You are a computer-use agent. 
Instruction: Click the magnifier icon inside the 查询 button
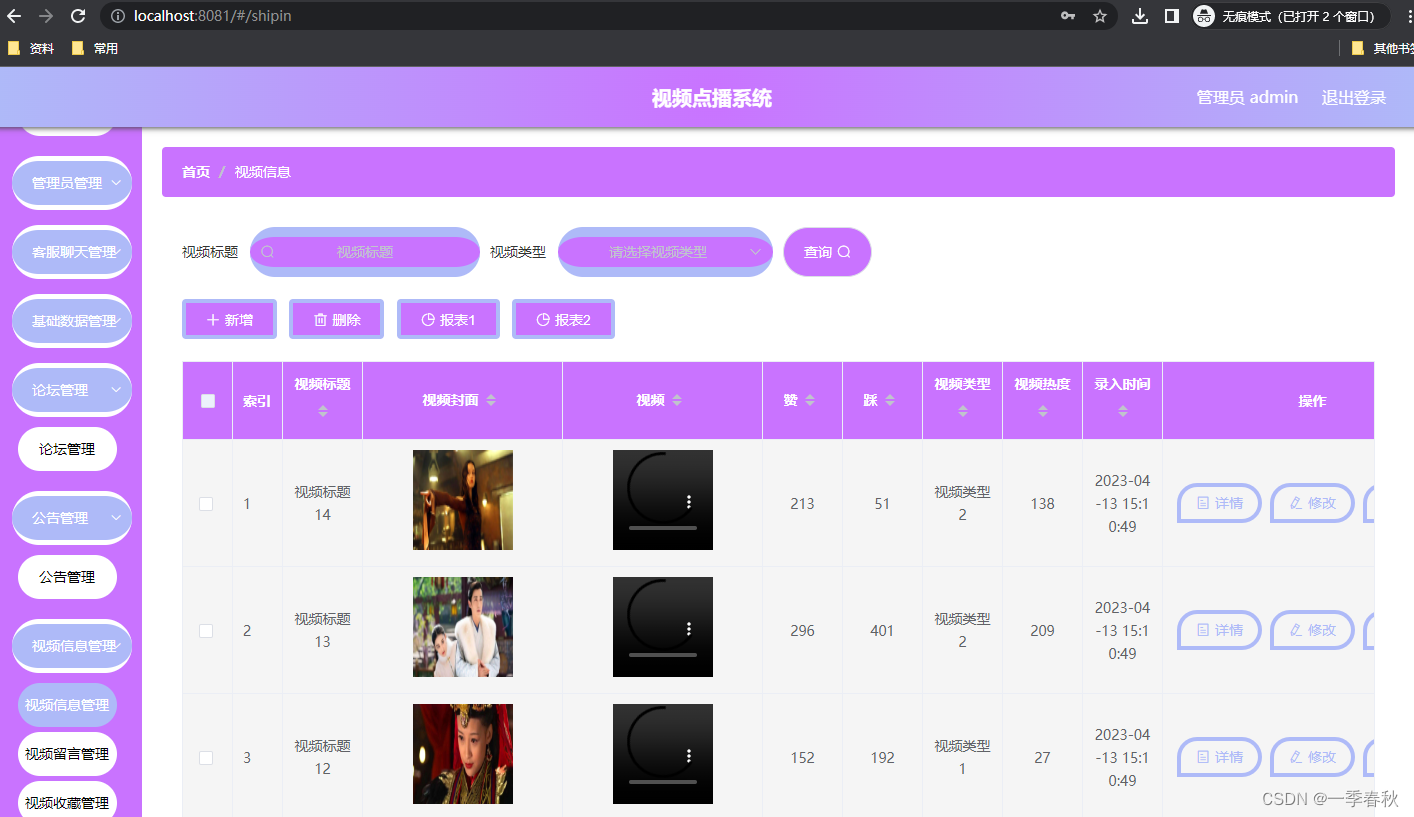tap(846, 252)
